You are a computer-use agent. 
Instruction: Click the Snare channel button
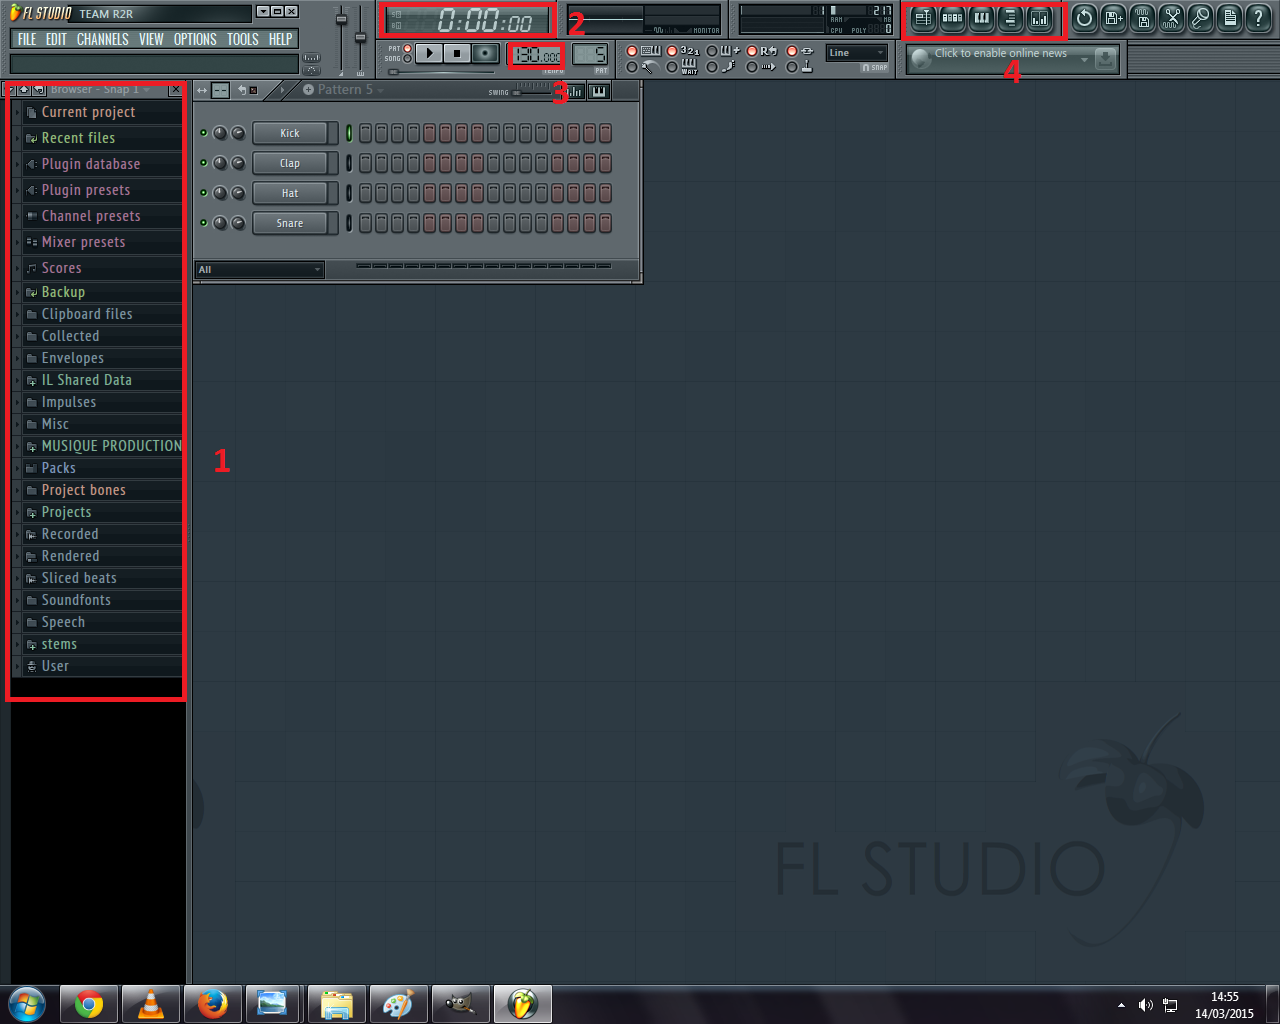pyautogui.click(x=290, y=223)
